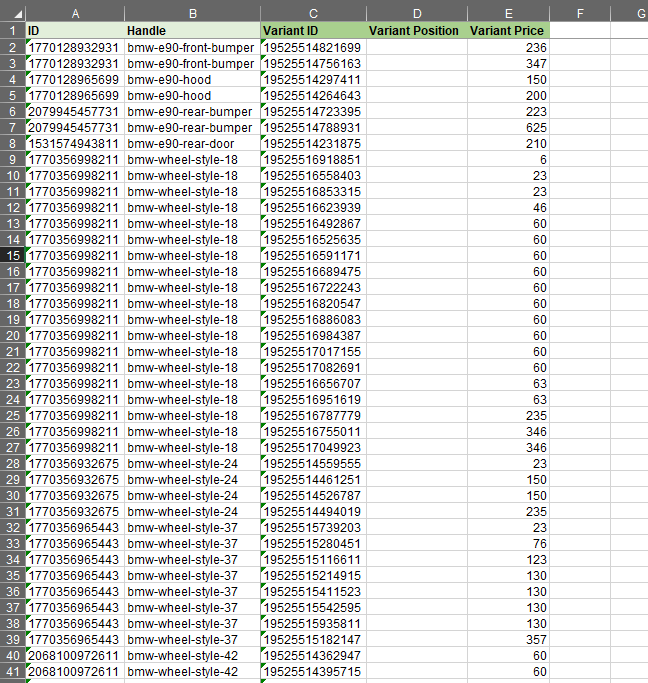
Task: Select column D header
Action: point(417,14)
